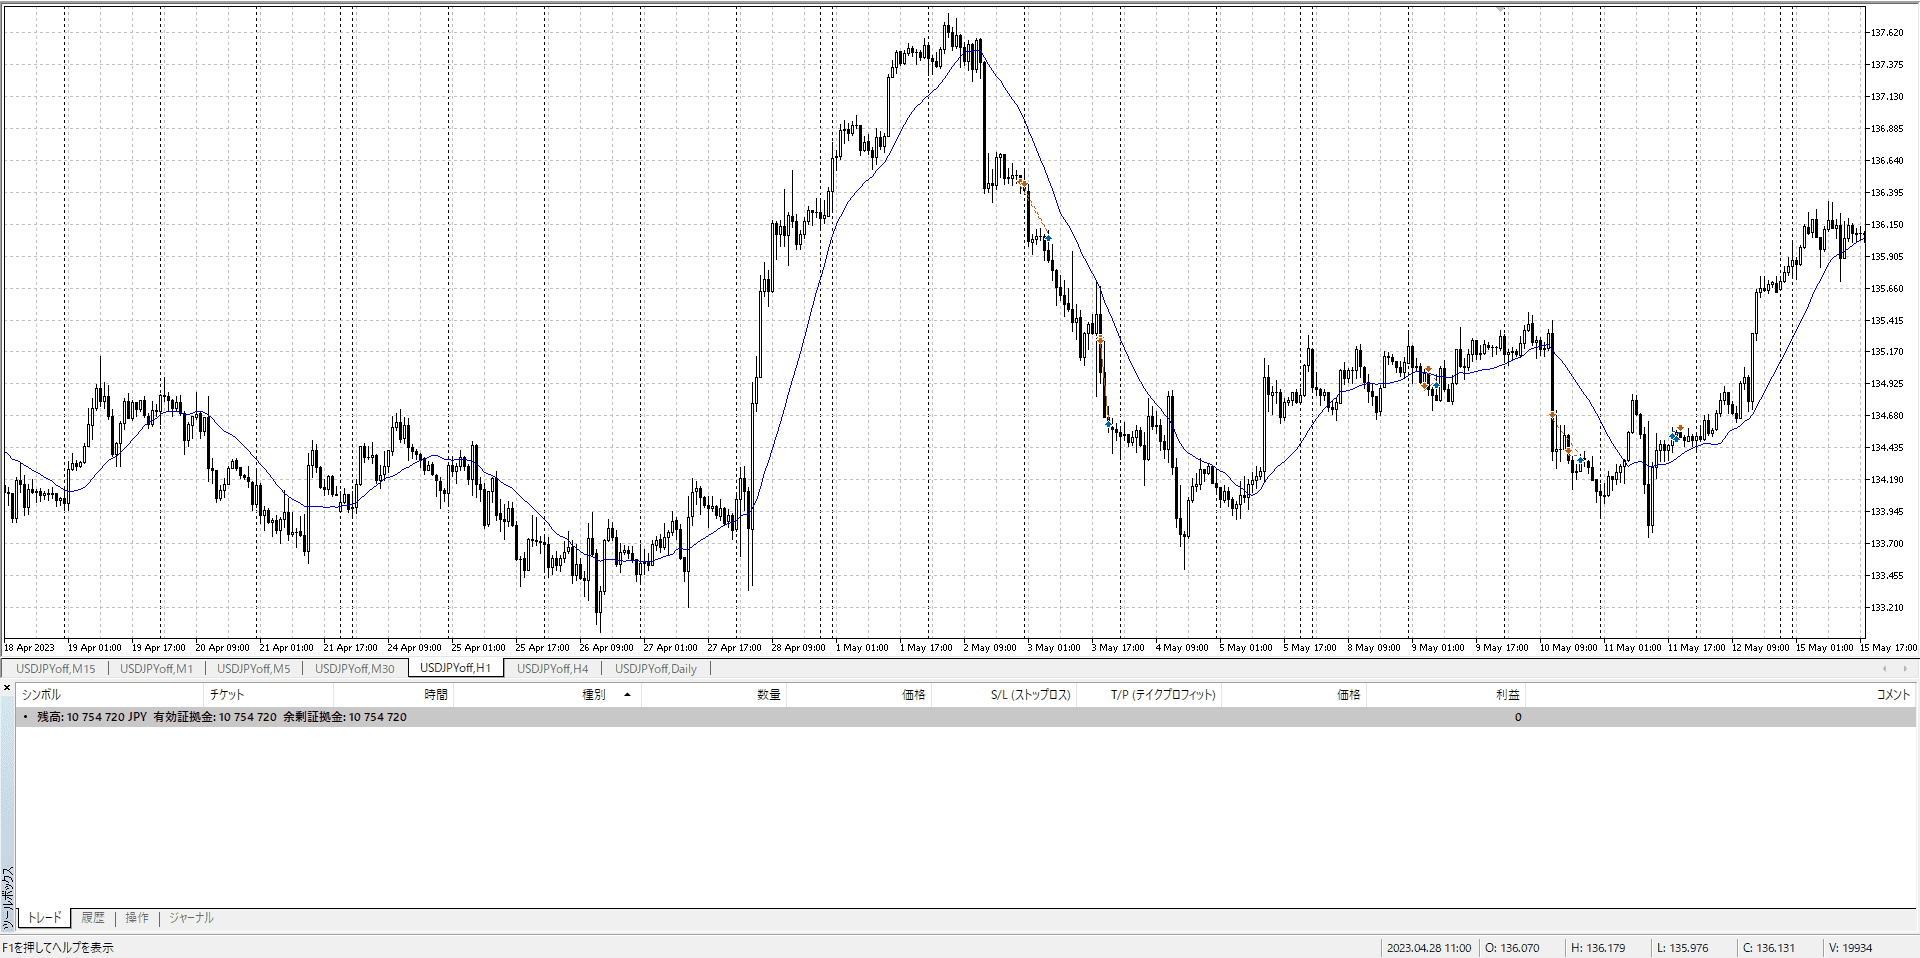
Task: Open the 履歴 history tab
Action: pos(93,918)
